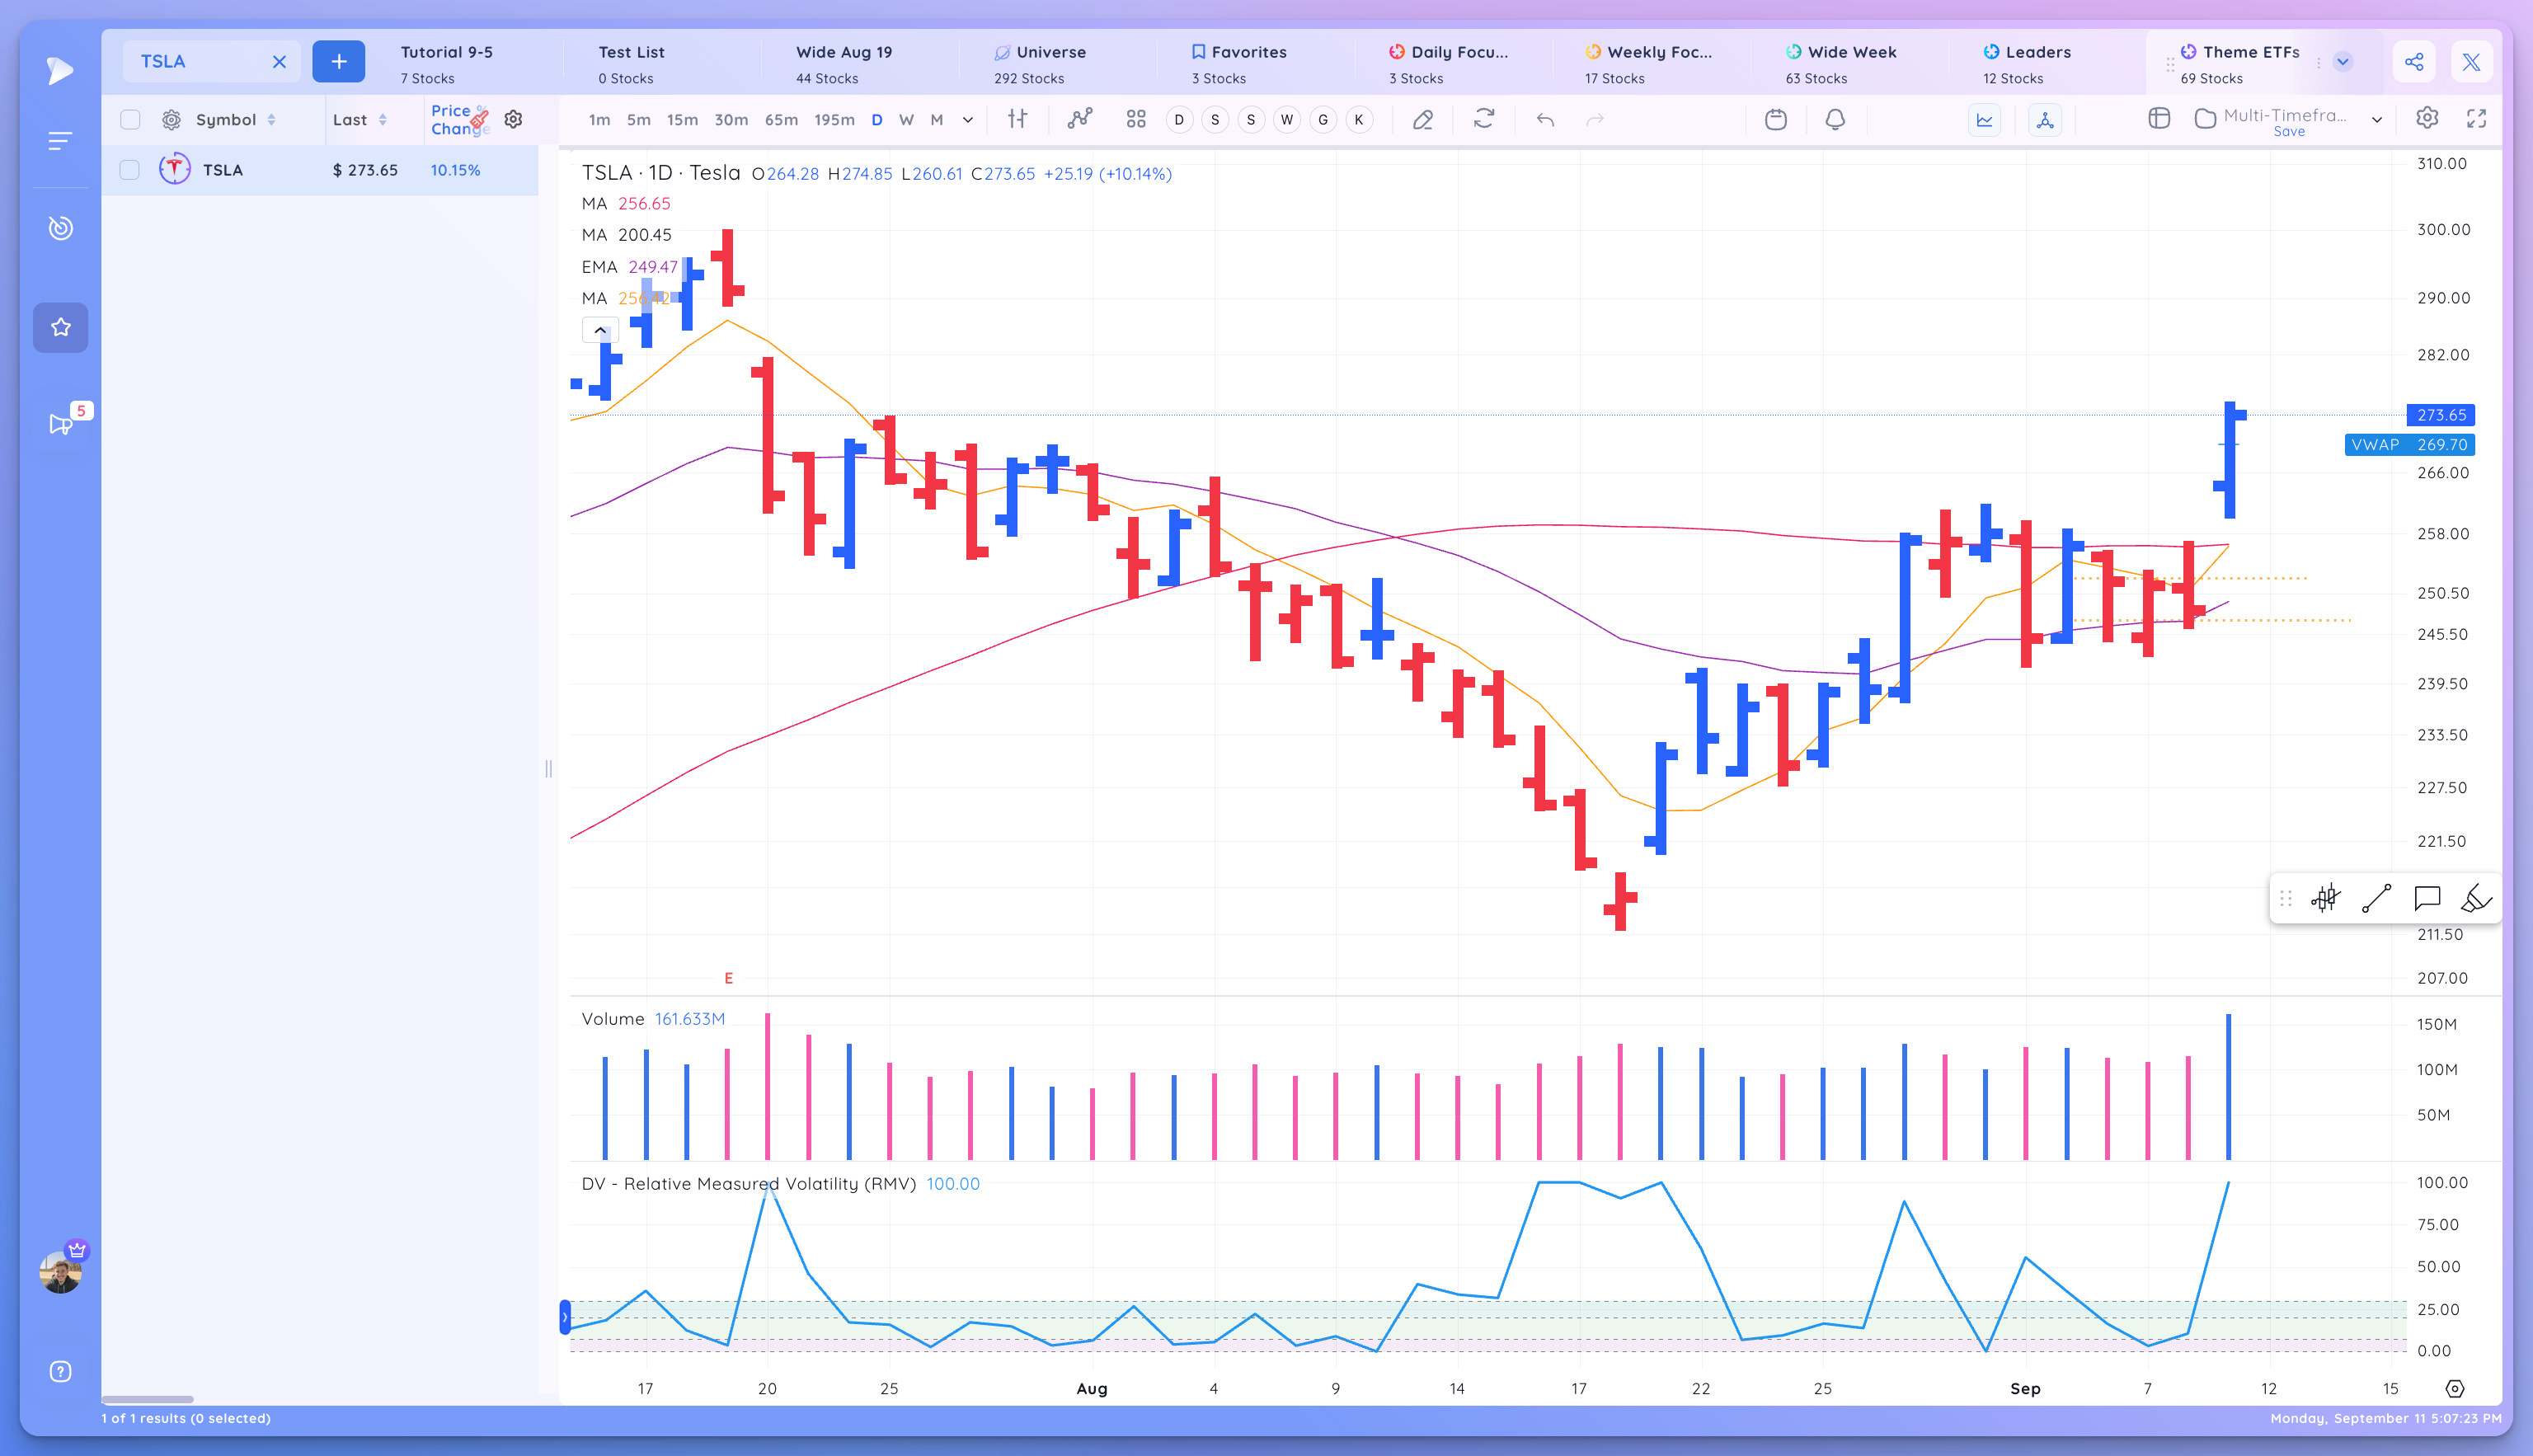Click the earnings E marker on chart
The image size is (2533, 1456).
tap(728, 978)
